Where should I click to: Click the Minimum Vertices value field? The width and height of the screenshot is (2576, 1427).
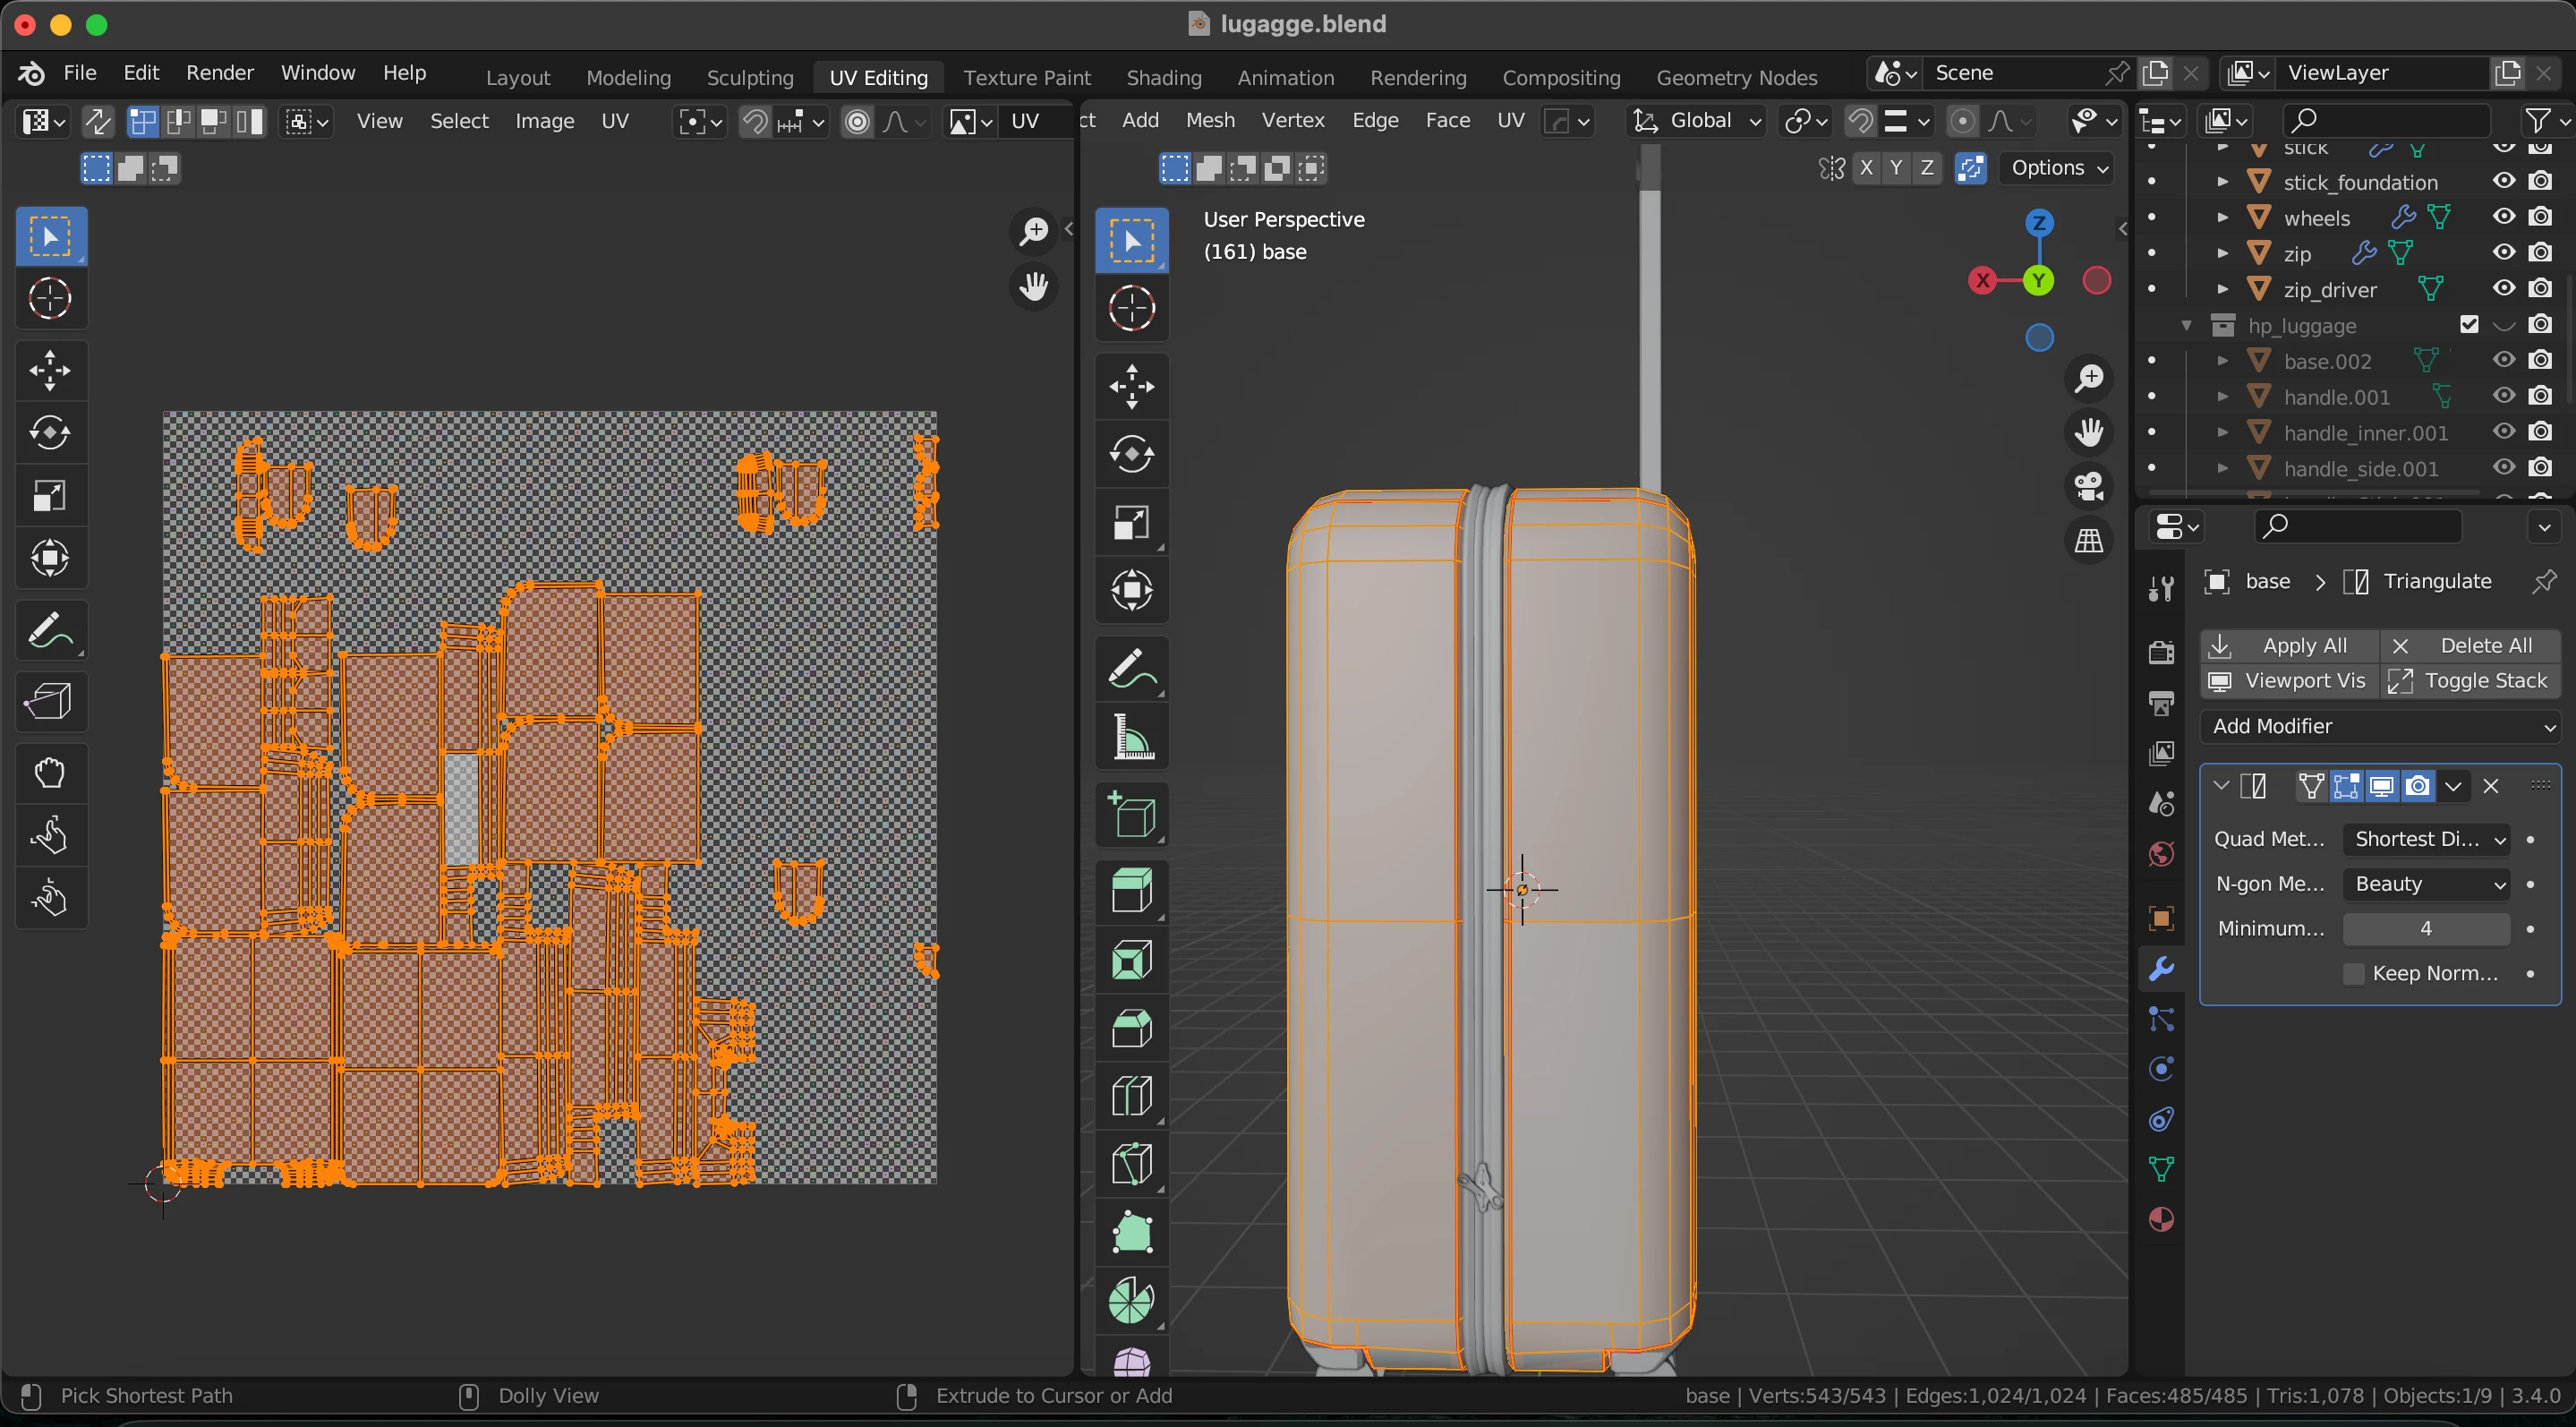2426,928
